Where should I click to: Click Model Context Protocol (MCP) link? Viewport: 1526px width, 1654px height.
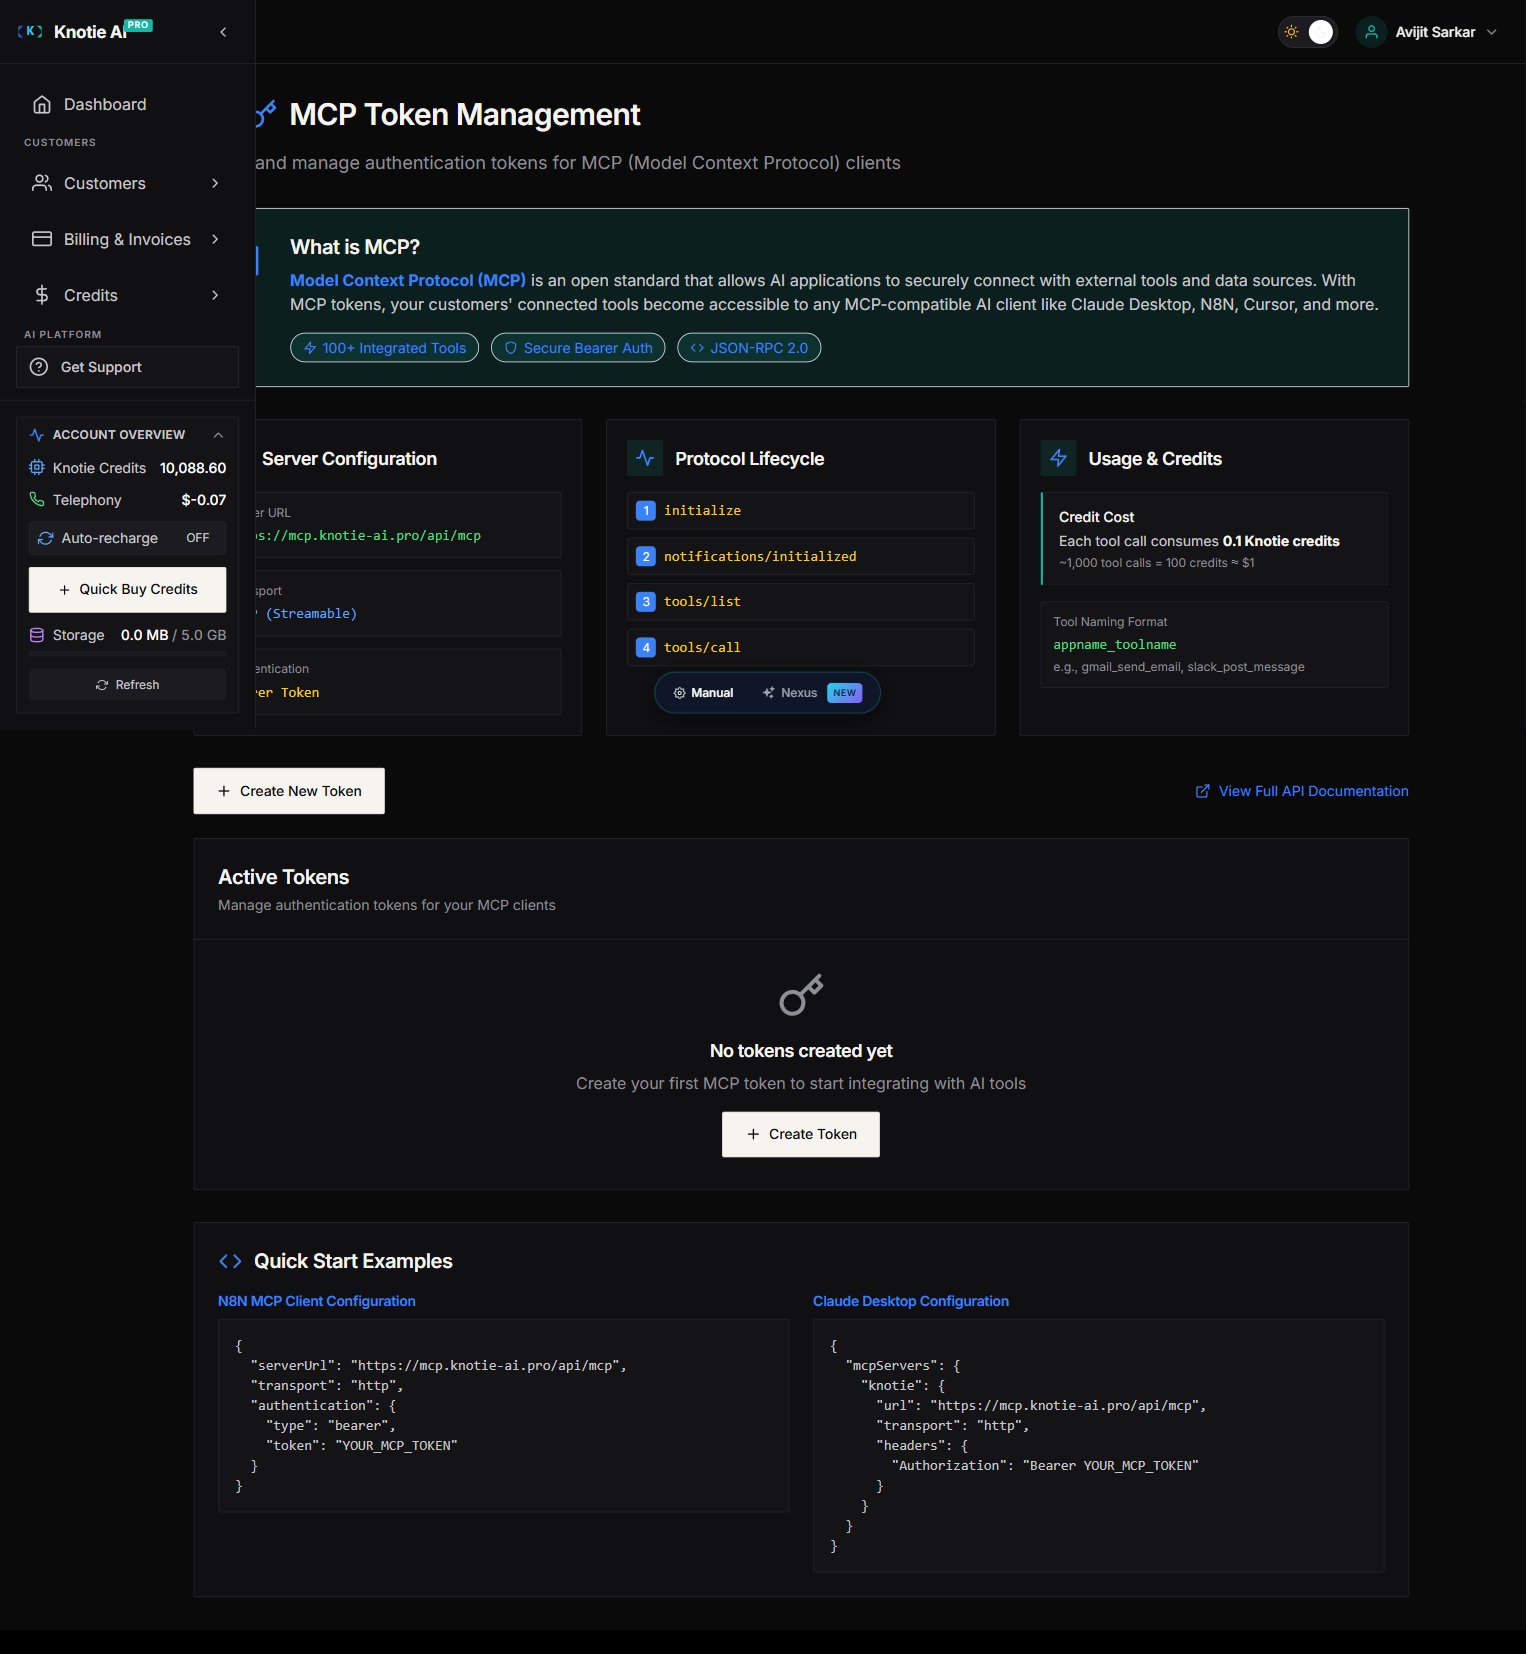click(x=408, y=280)
